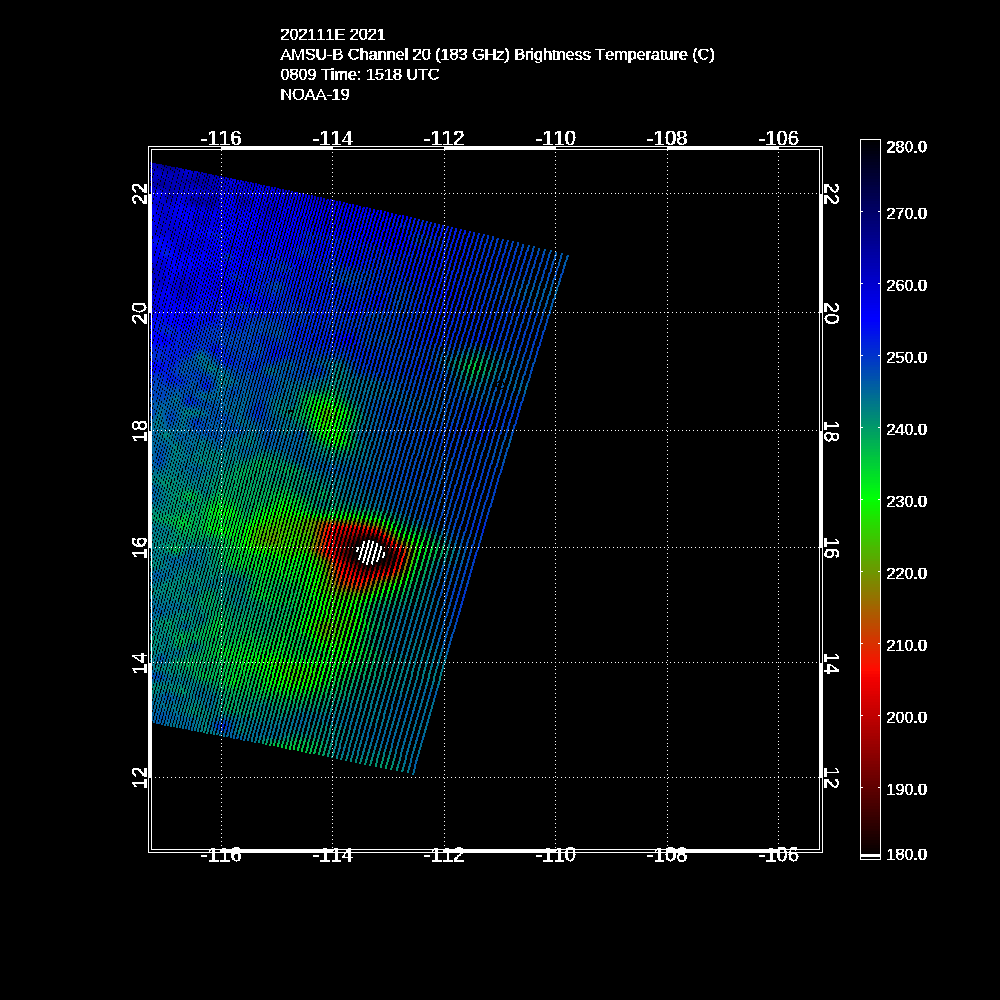Click latitude 20 on the right axis

point(831,313)
